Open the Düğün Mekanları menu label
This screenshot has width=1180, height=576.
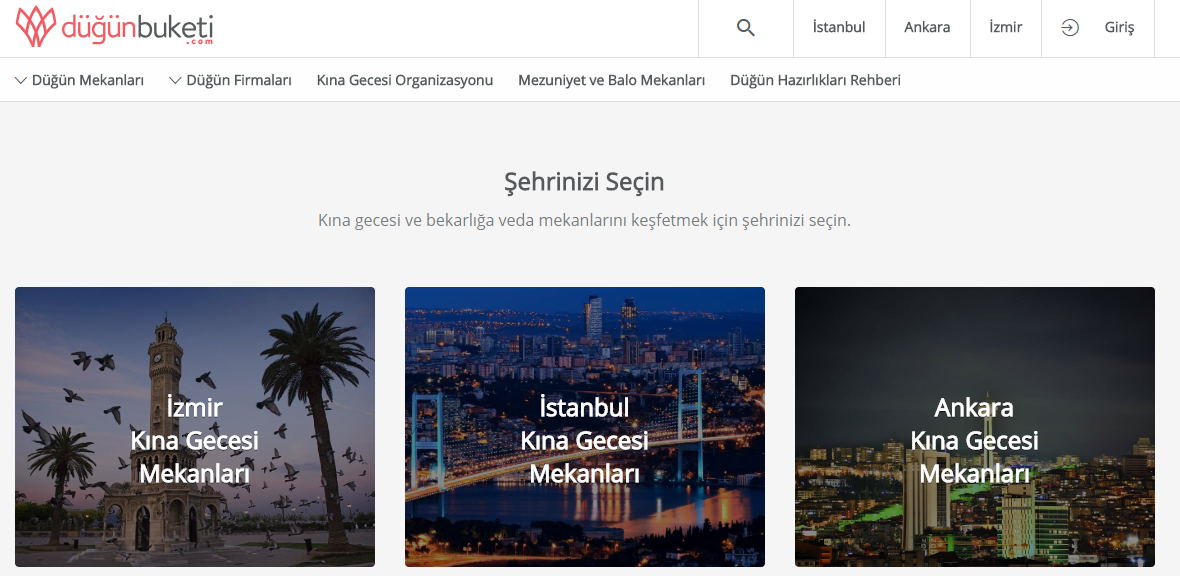[88, 81]
